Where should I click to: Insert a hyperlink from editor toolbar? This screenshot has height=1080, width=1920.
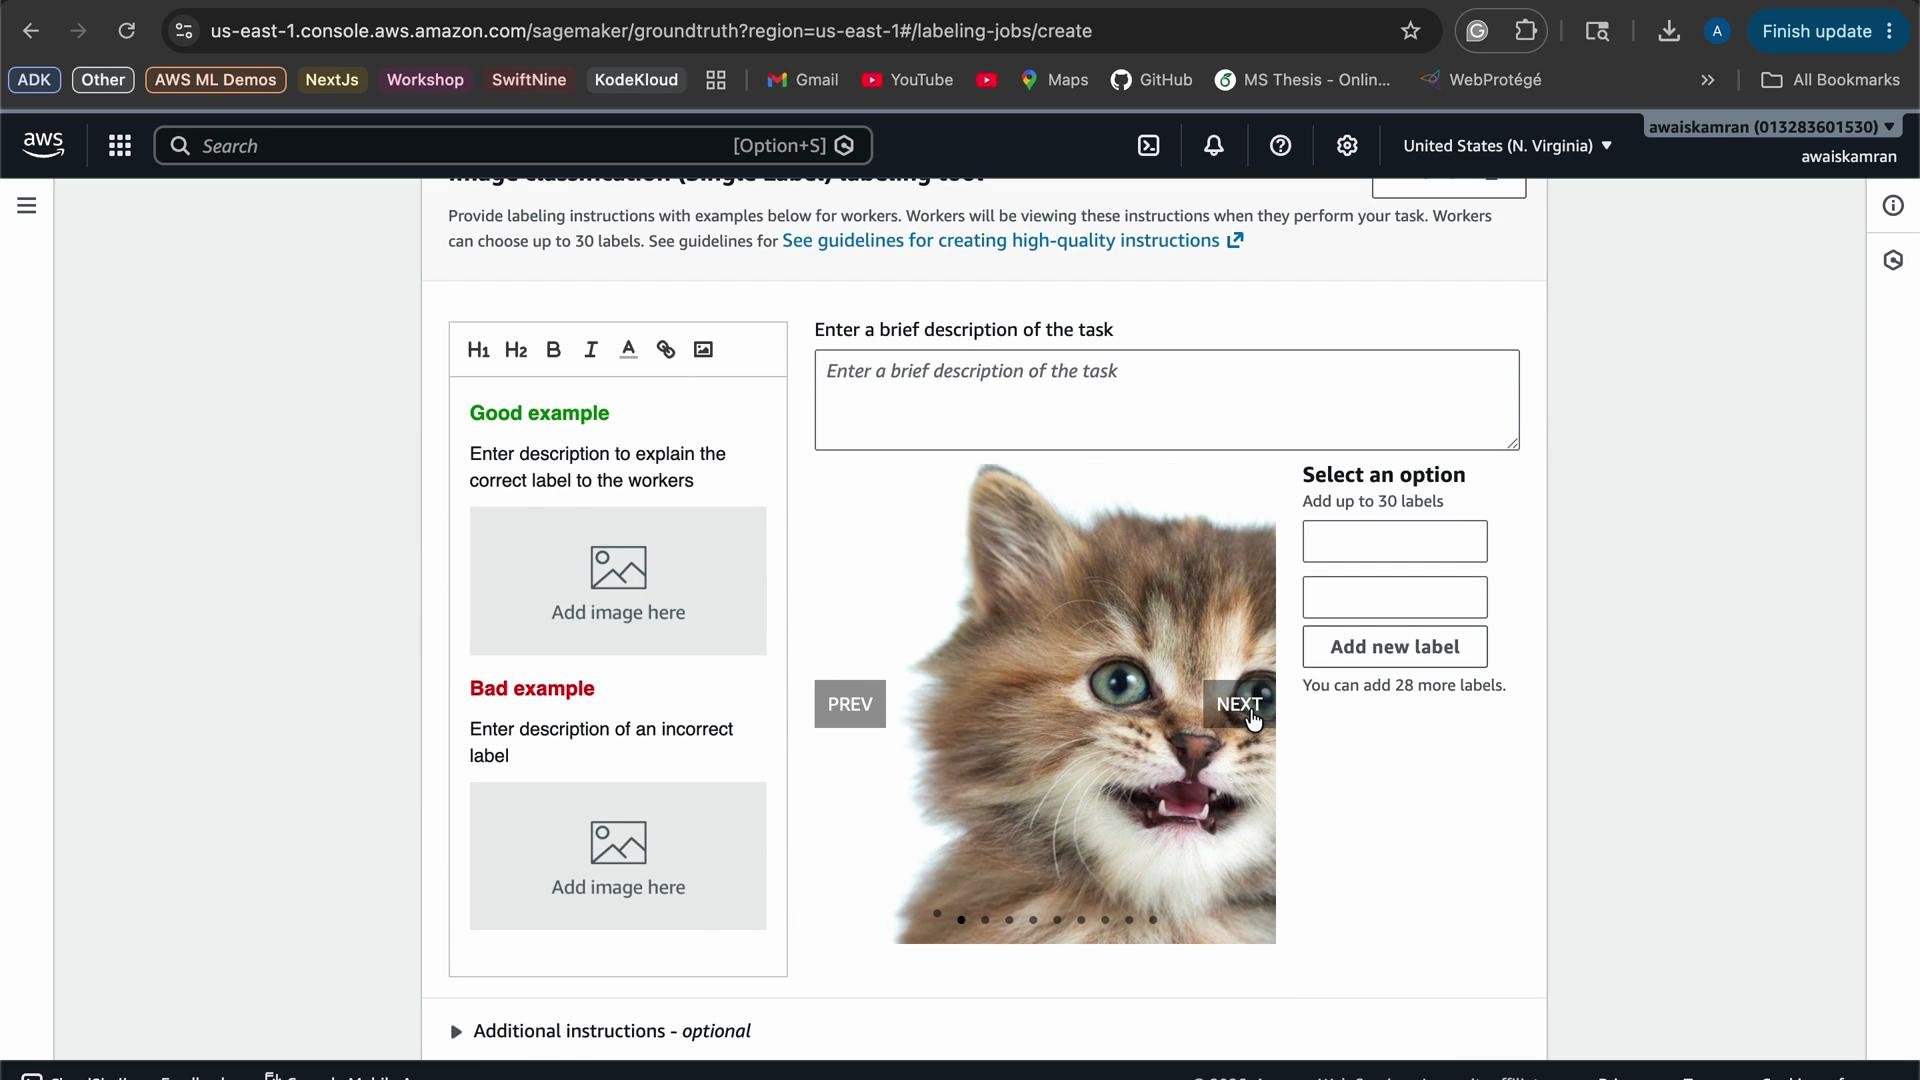coord(666,350)
